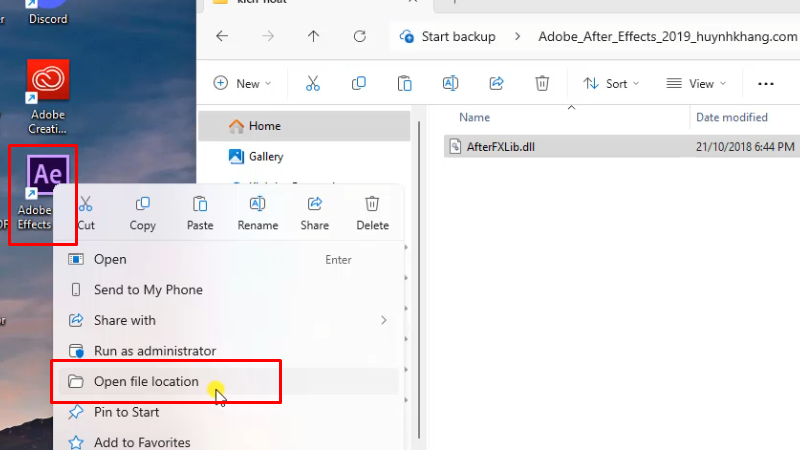Click Cut in the context menu
This screenshot has width=800, height=450.
(x=86, y=213)
